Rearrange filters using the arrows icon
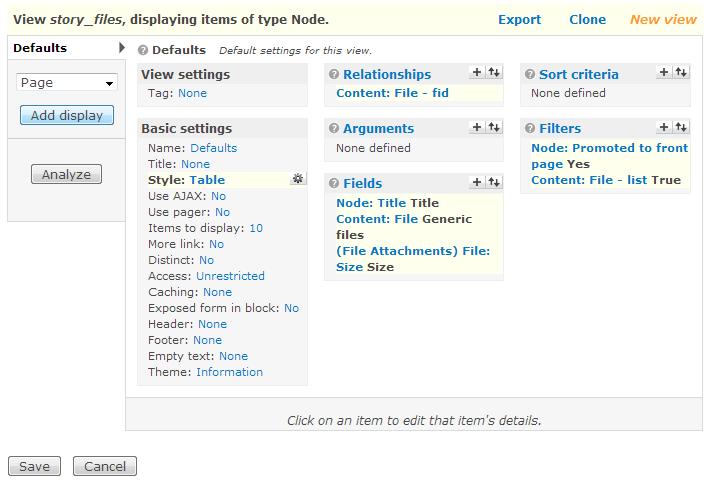The width and height of the screenshot is (711, 487). click(x=681, y=127)
